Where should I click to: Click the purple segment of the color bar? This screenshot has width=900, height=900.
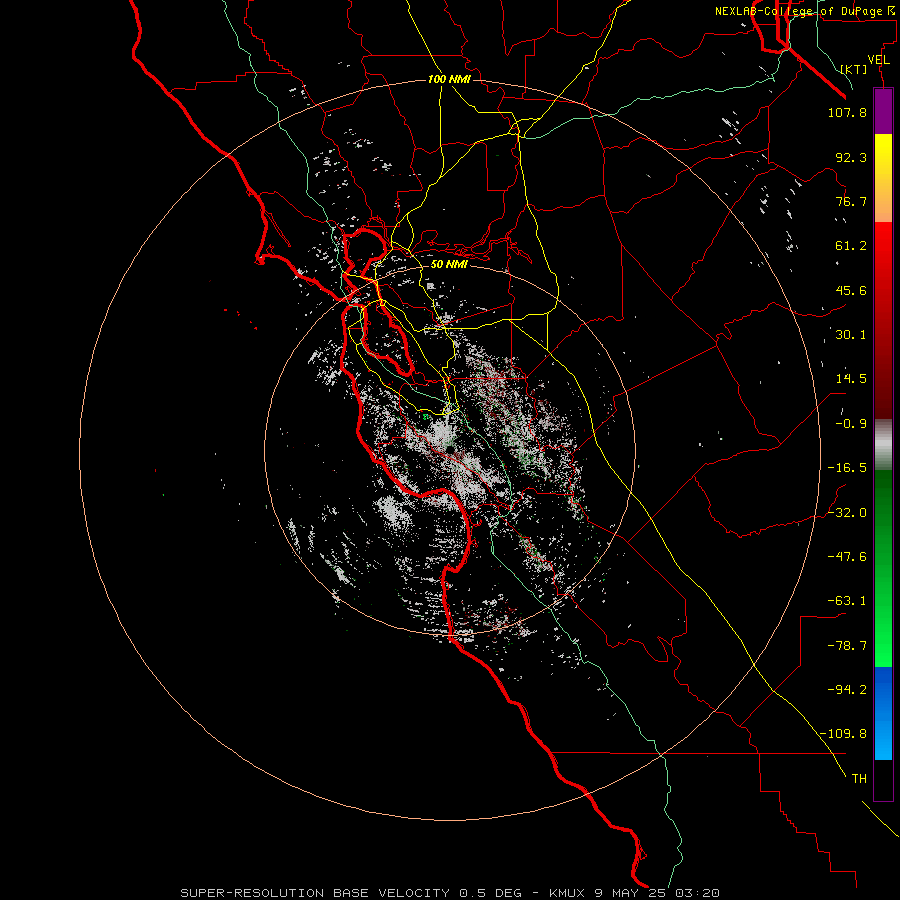pos(883,112)
